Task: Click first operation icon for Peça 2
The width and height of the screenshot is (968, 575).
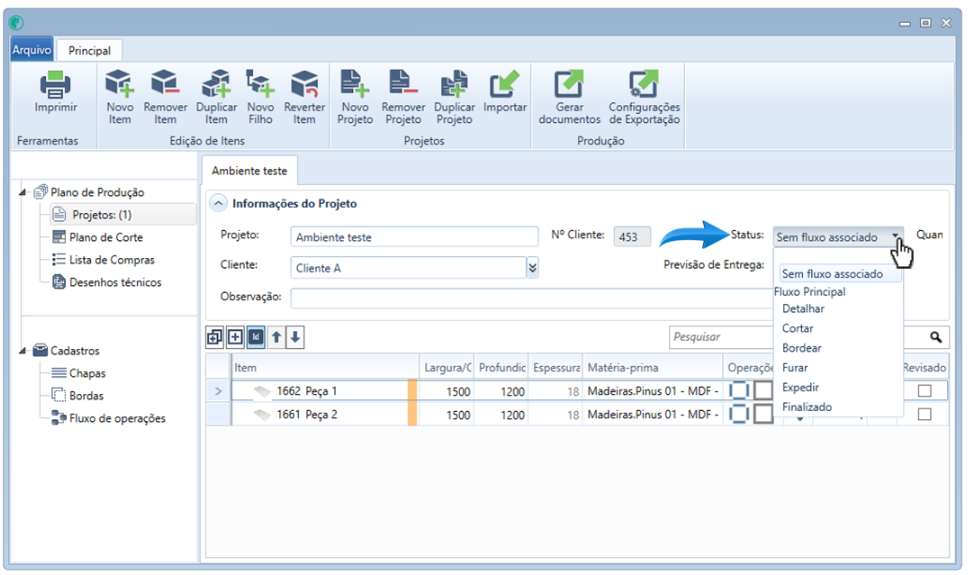Action: click(739, 414)
